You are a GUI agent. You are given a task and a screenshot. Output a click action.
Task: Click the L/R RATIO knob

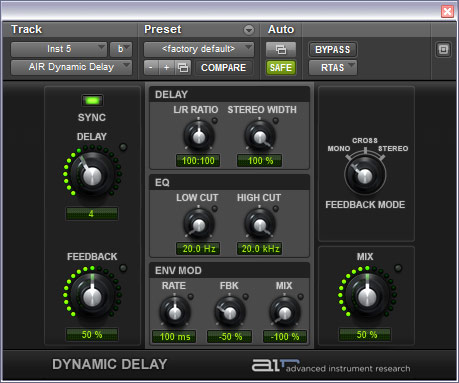pyautogui.click(x=199, y=136)
